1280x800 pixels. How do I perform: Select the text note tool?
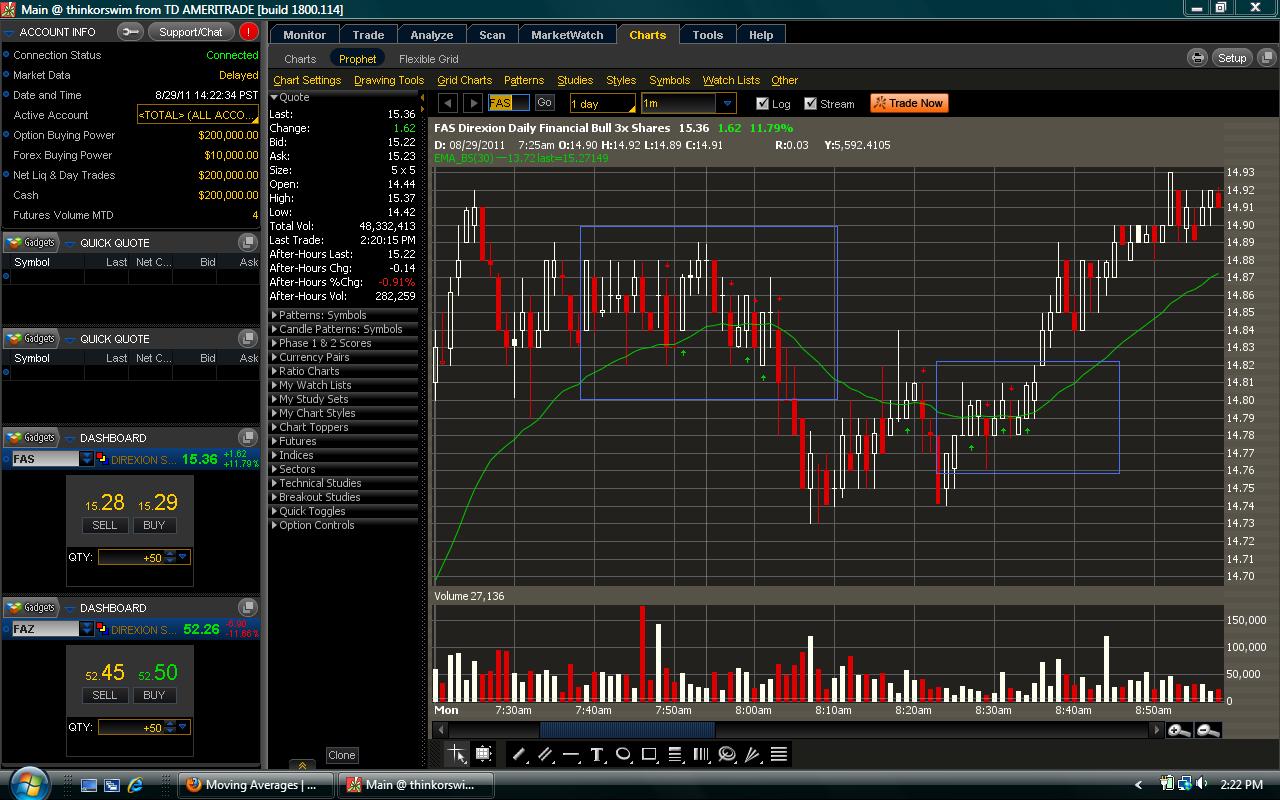597,754
